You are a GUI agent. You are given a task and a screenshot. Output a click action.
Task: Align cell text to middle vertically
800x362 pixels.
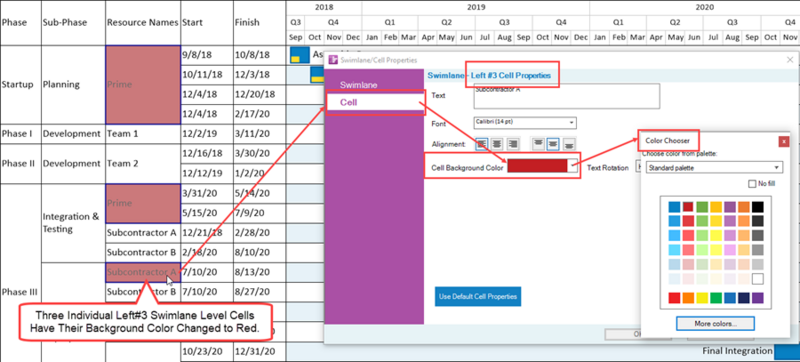click(553, 144)
